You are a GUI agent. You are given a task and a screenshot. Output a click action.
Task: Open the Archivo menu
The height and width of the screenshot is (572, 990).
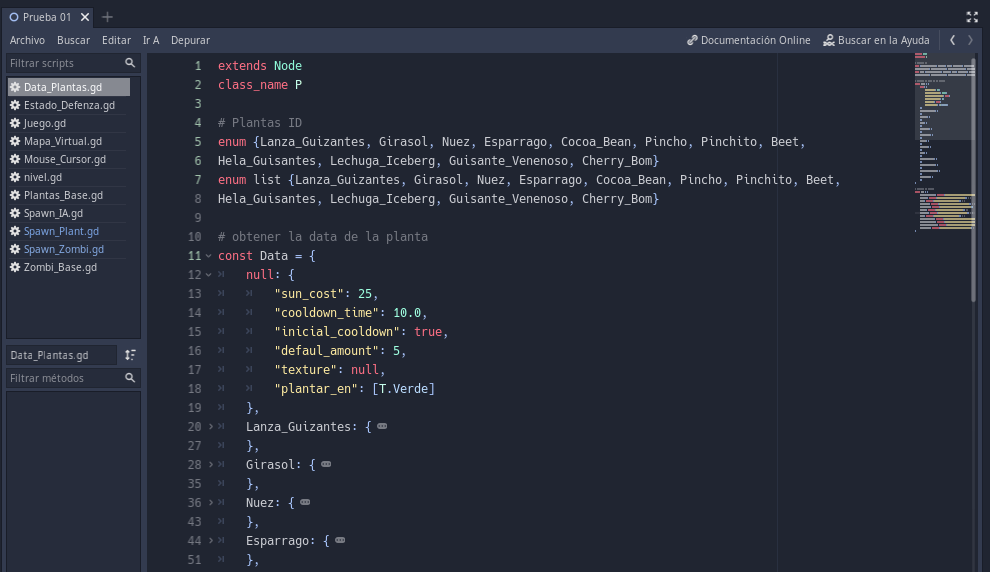tap(27, 40)
